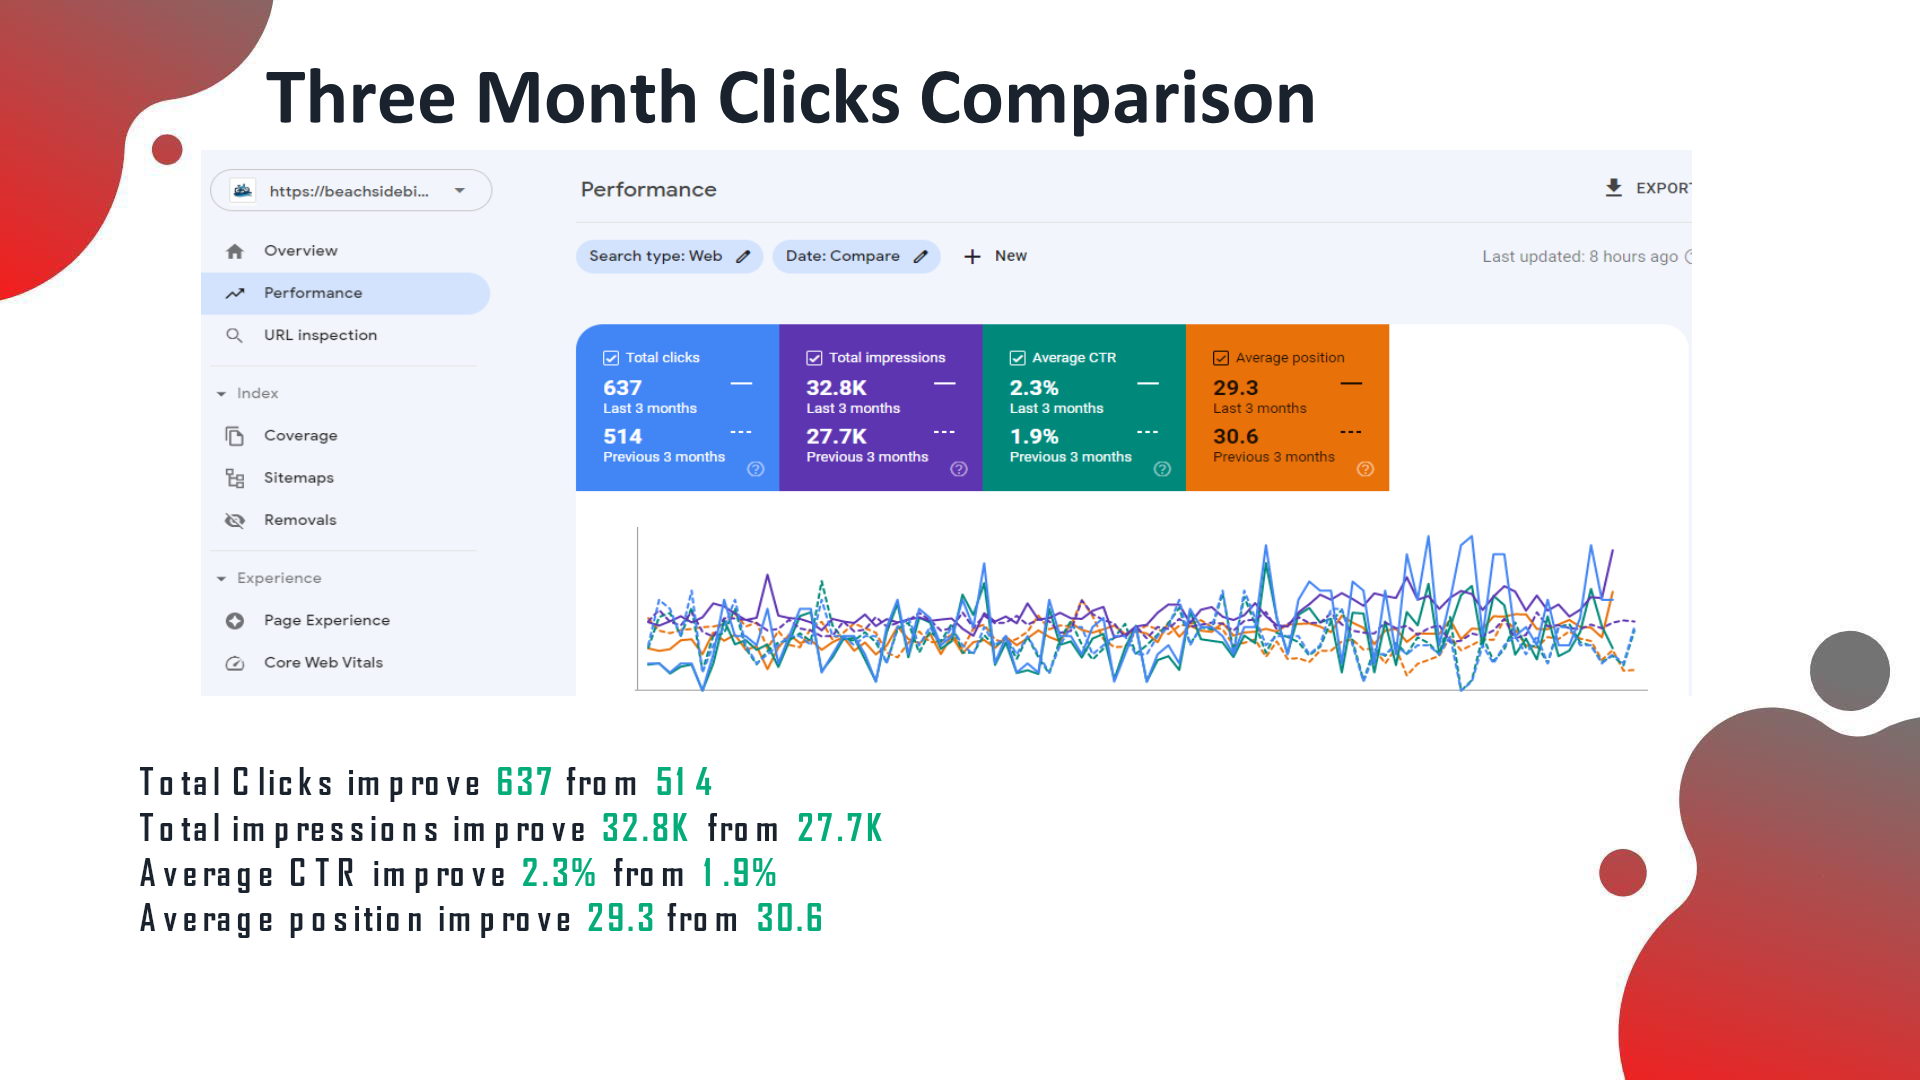Open Sitemaps from the sidebar
This screenshot has width=1920, height=1080.
pyautogui.click(x=298, y=478)
